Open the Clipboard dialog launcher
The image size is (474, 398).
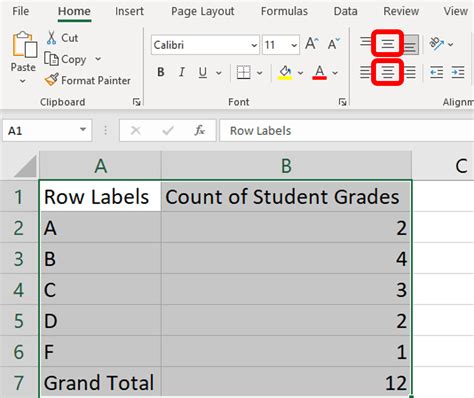pos(137,102)
